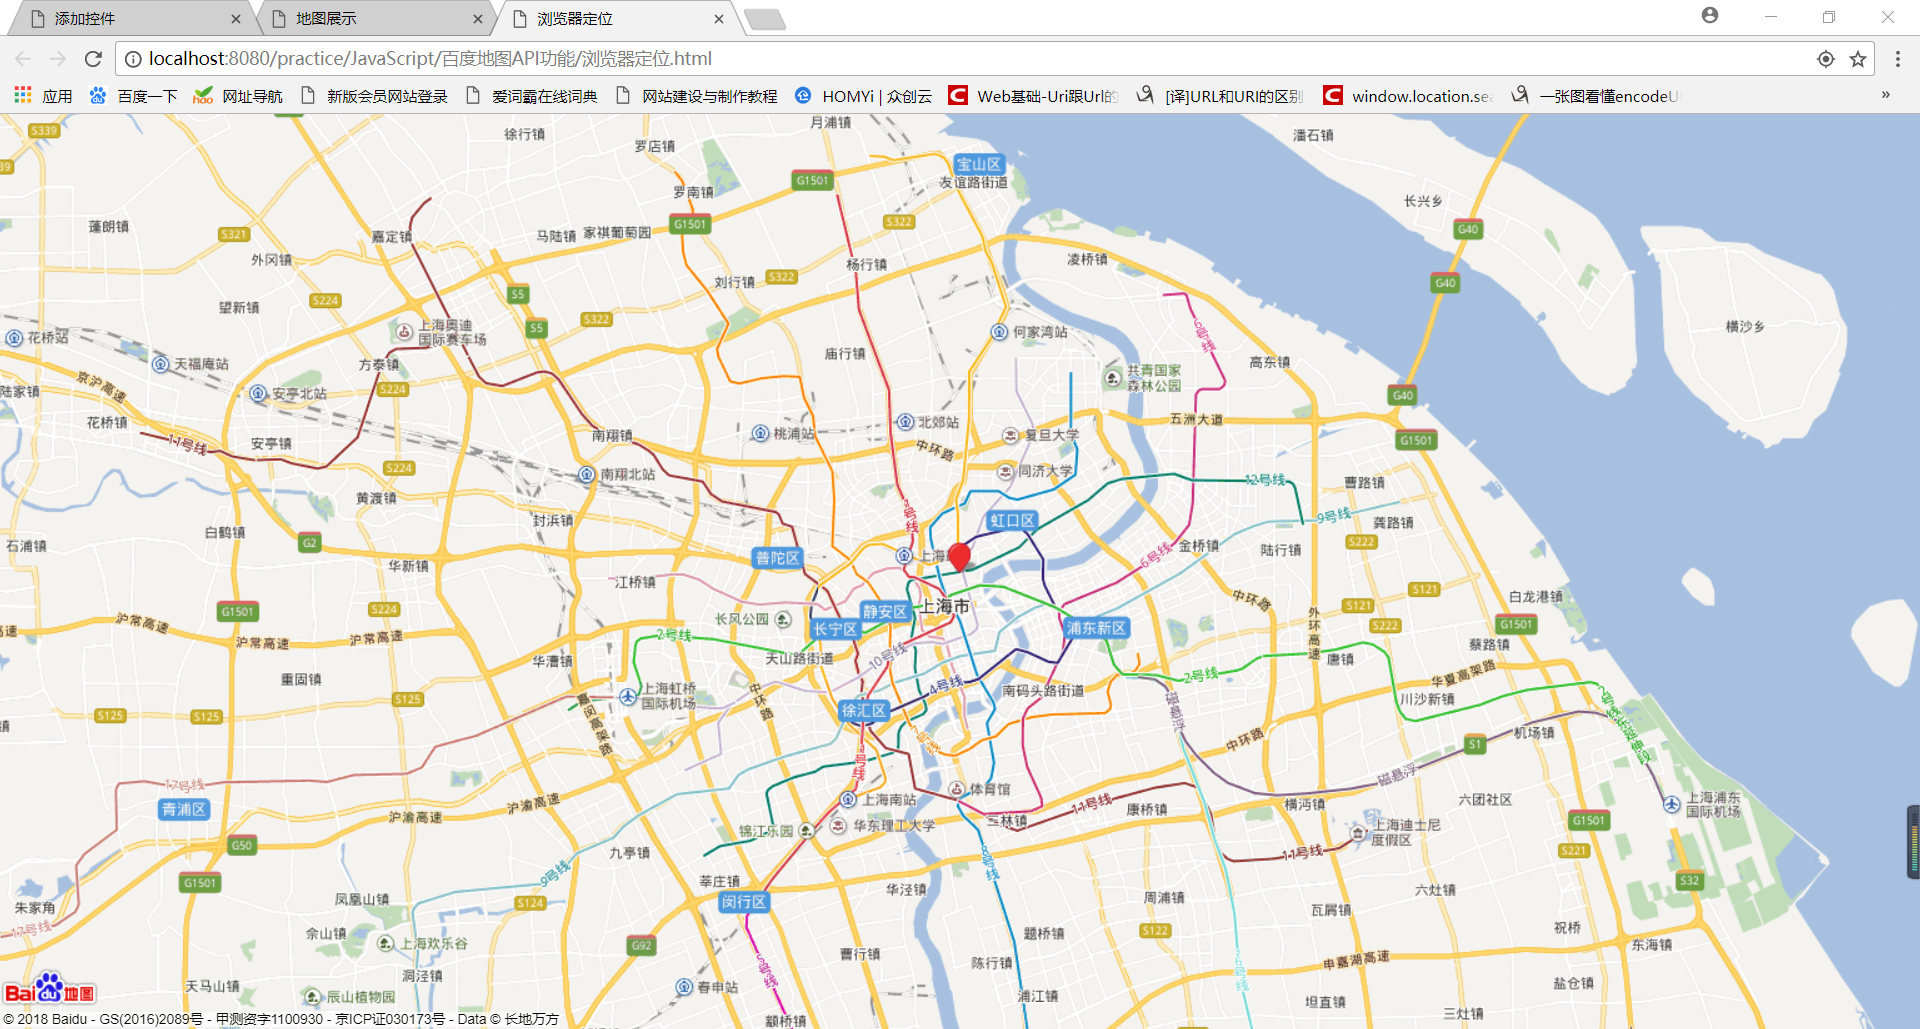This screenshot has height=1029, width=1920.
Task: Open the Chrome three-dot menu
Action: (1898, 59)
